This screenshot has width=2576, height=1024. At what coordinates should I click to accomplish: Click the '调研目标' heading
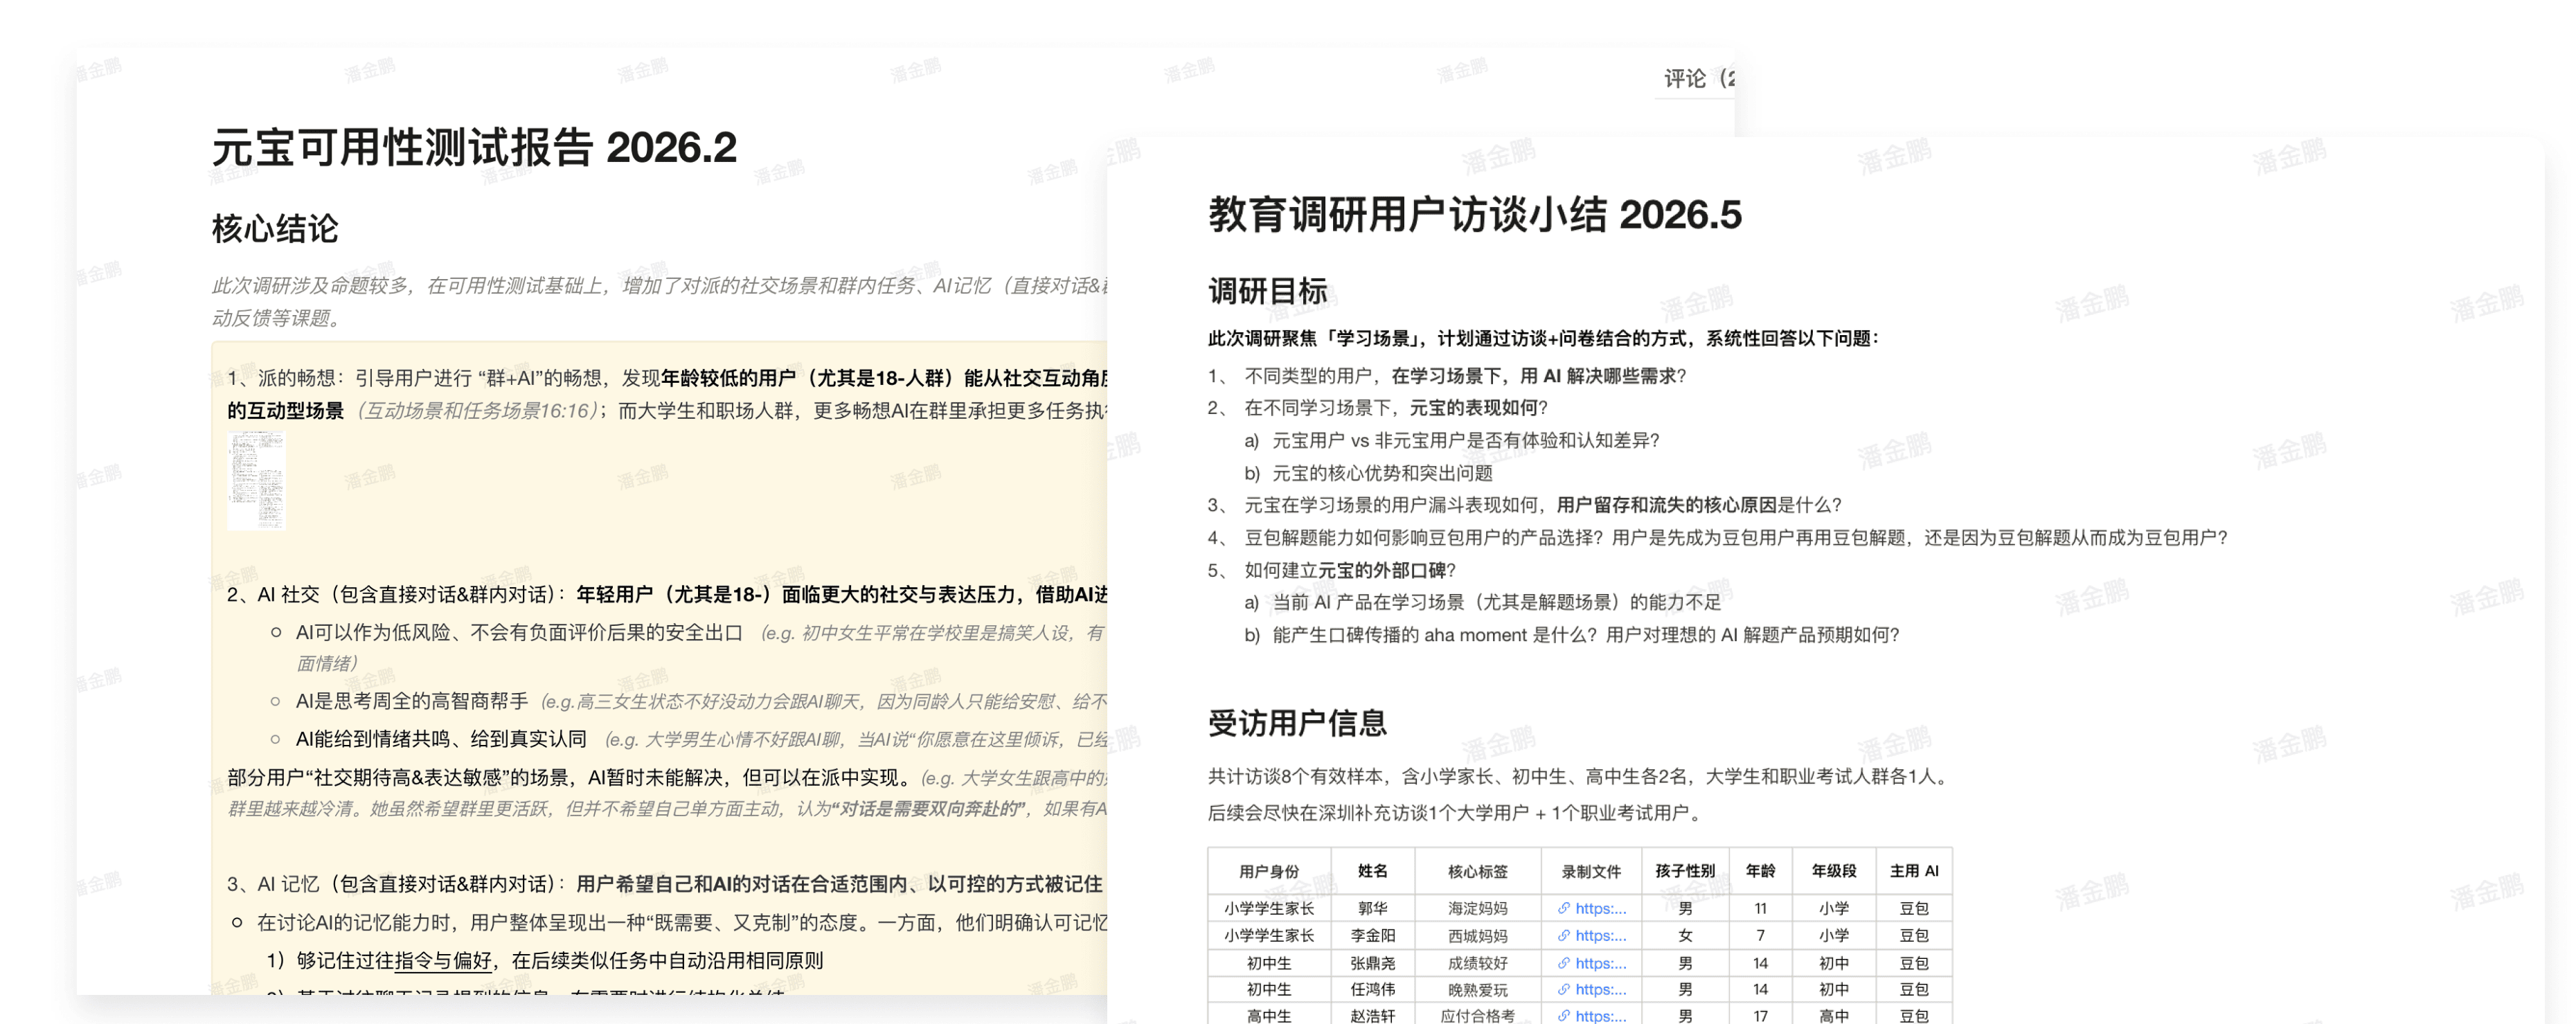1268,291
